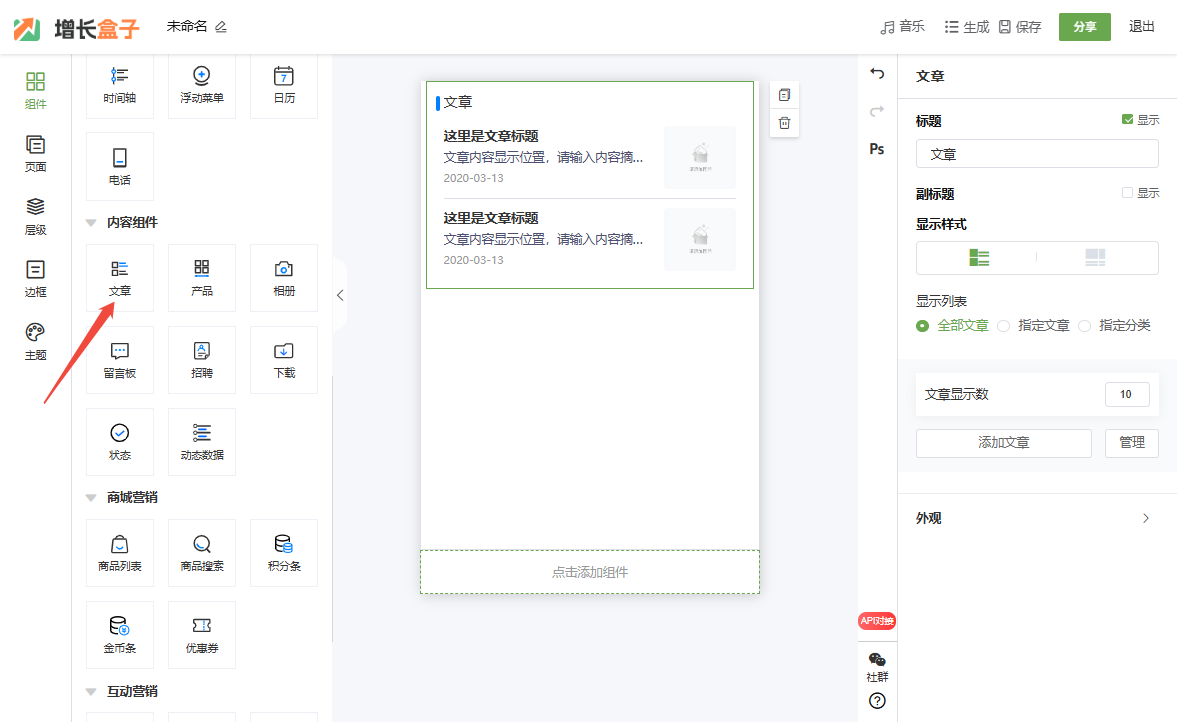Click the green 分享 button
The width and height of the screenshot is (1177, 722).
tap(1084, 27)
